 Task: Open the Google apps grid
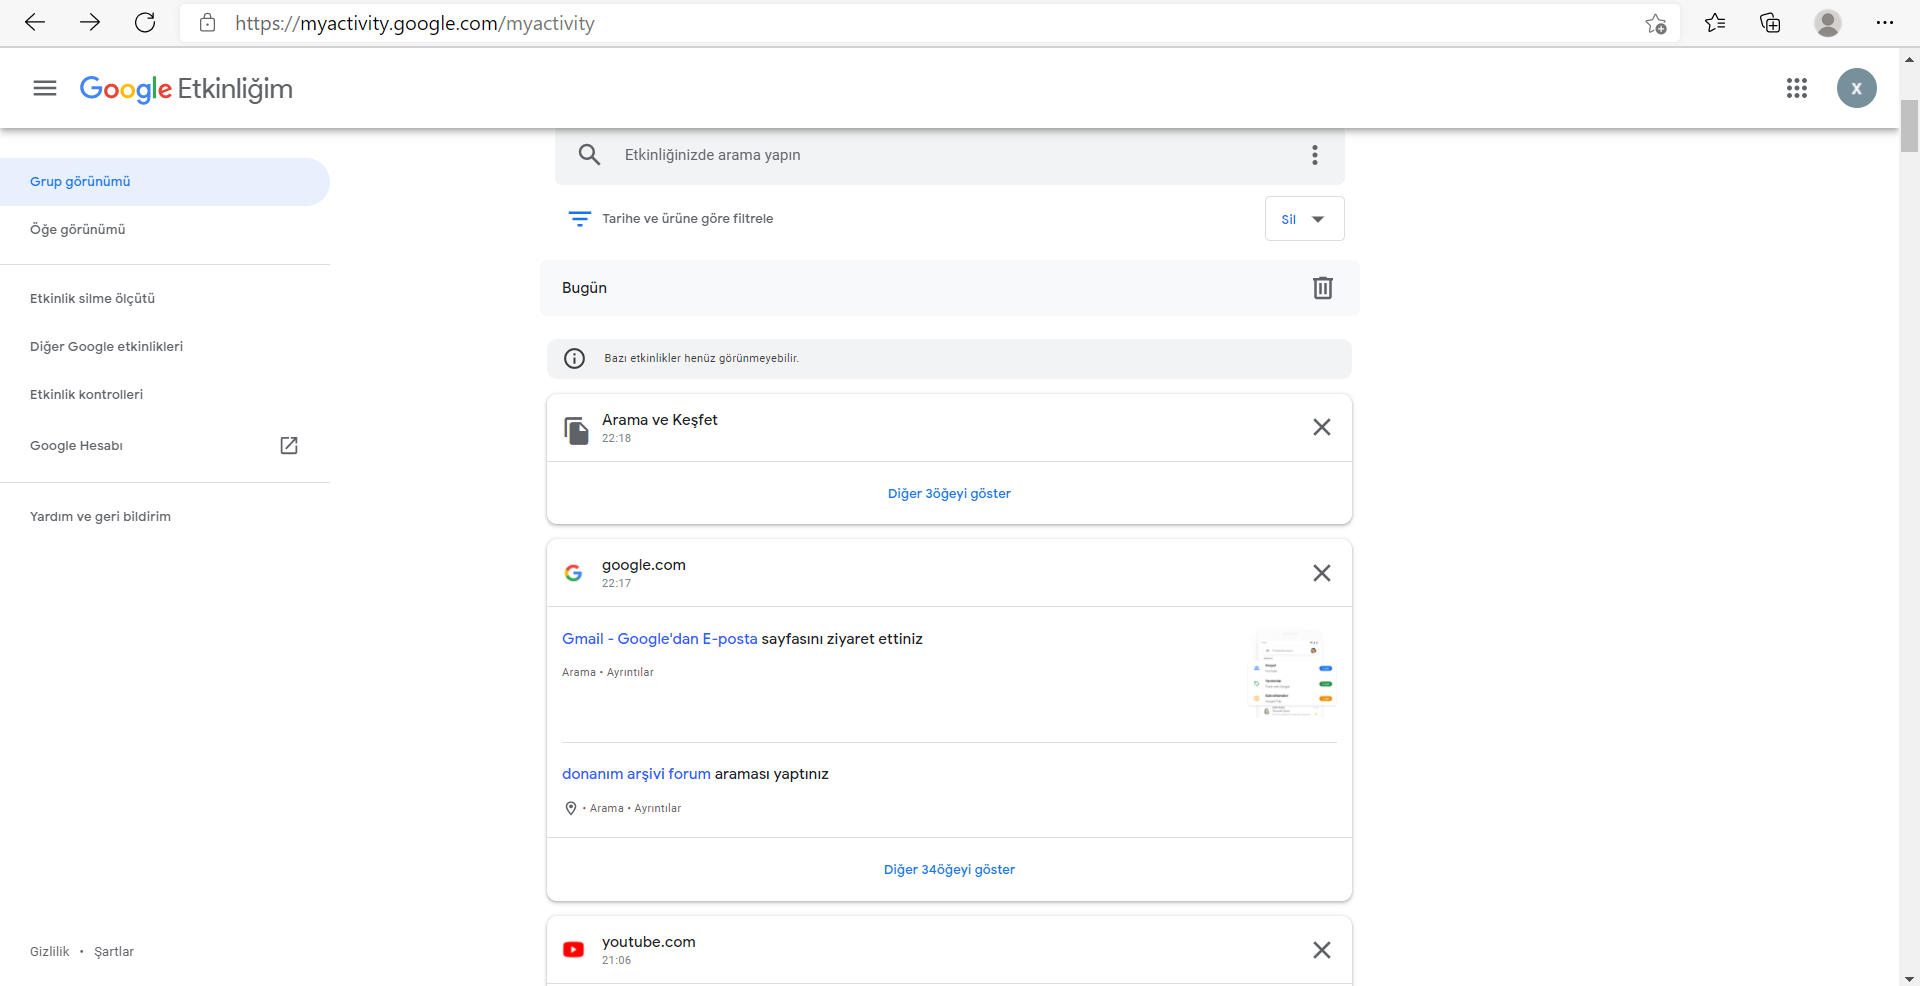point(1796,88)
